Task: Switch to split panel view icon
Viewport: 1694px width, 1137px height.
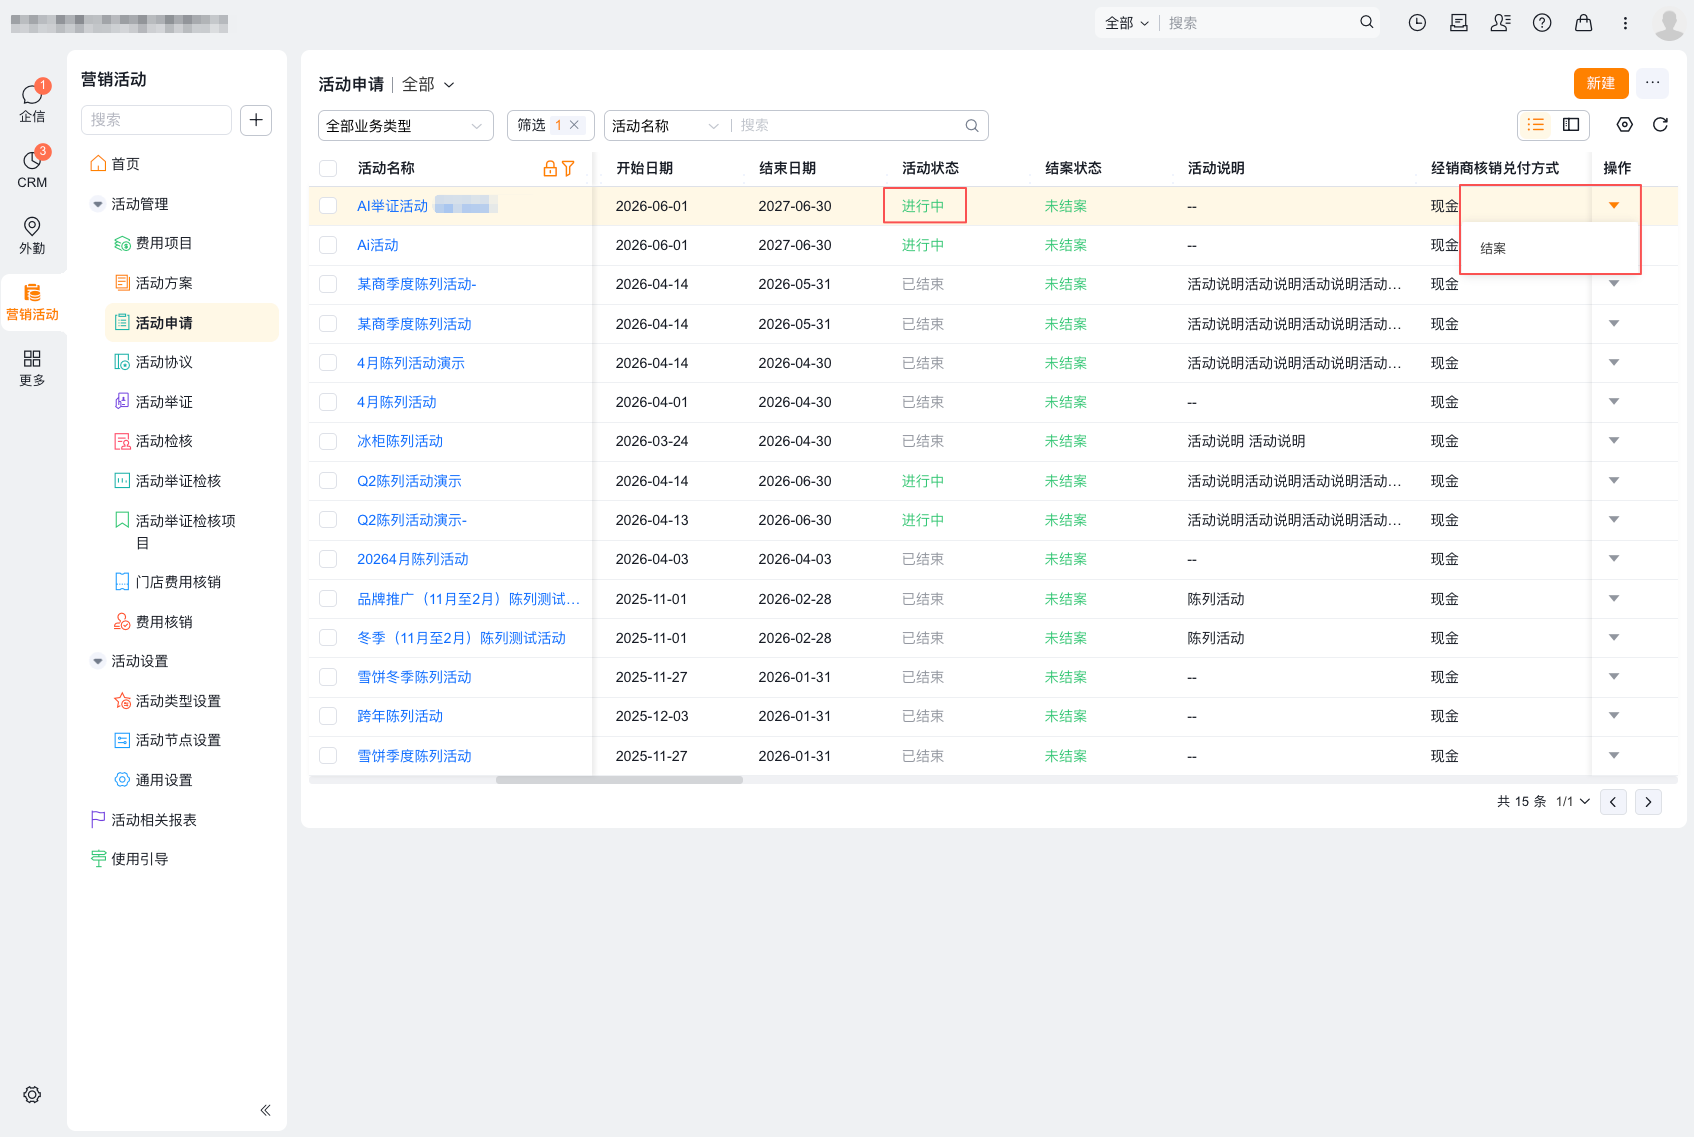Action: 1571,124
